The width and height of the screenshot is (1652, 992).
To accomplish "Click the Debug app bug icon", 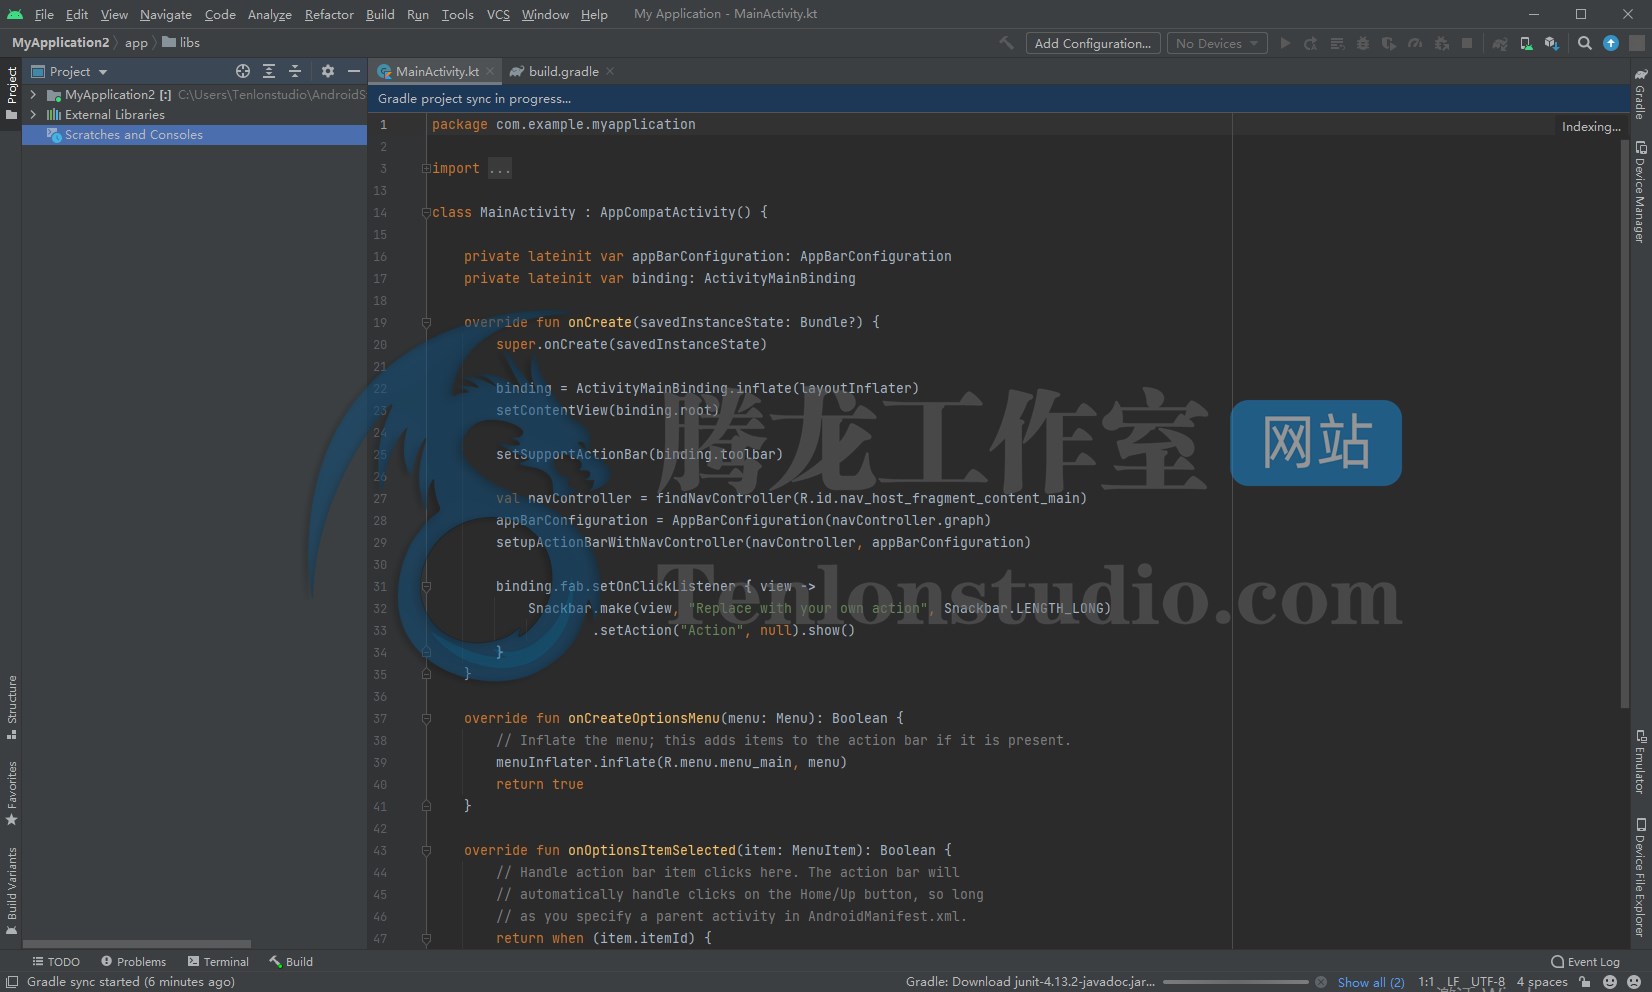I will pyautogui.click(x=1363, y=43).
